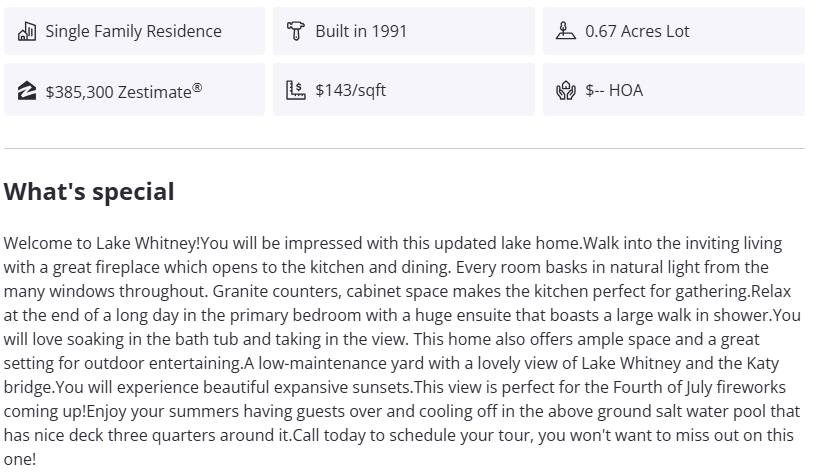838x472 pixels.
Task: Click the horizontal divider above What's special
Action: tap(404, 149)
